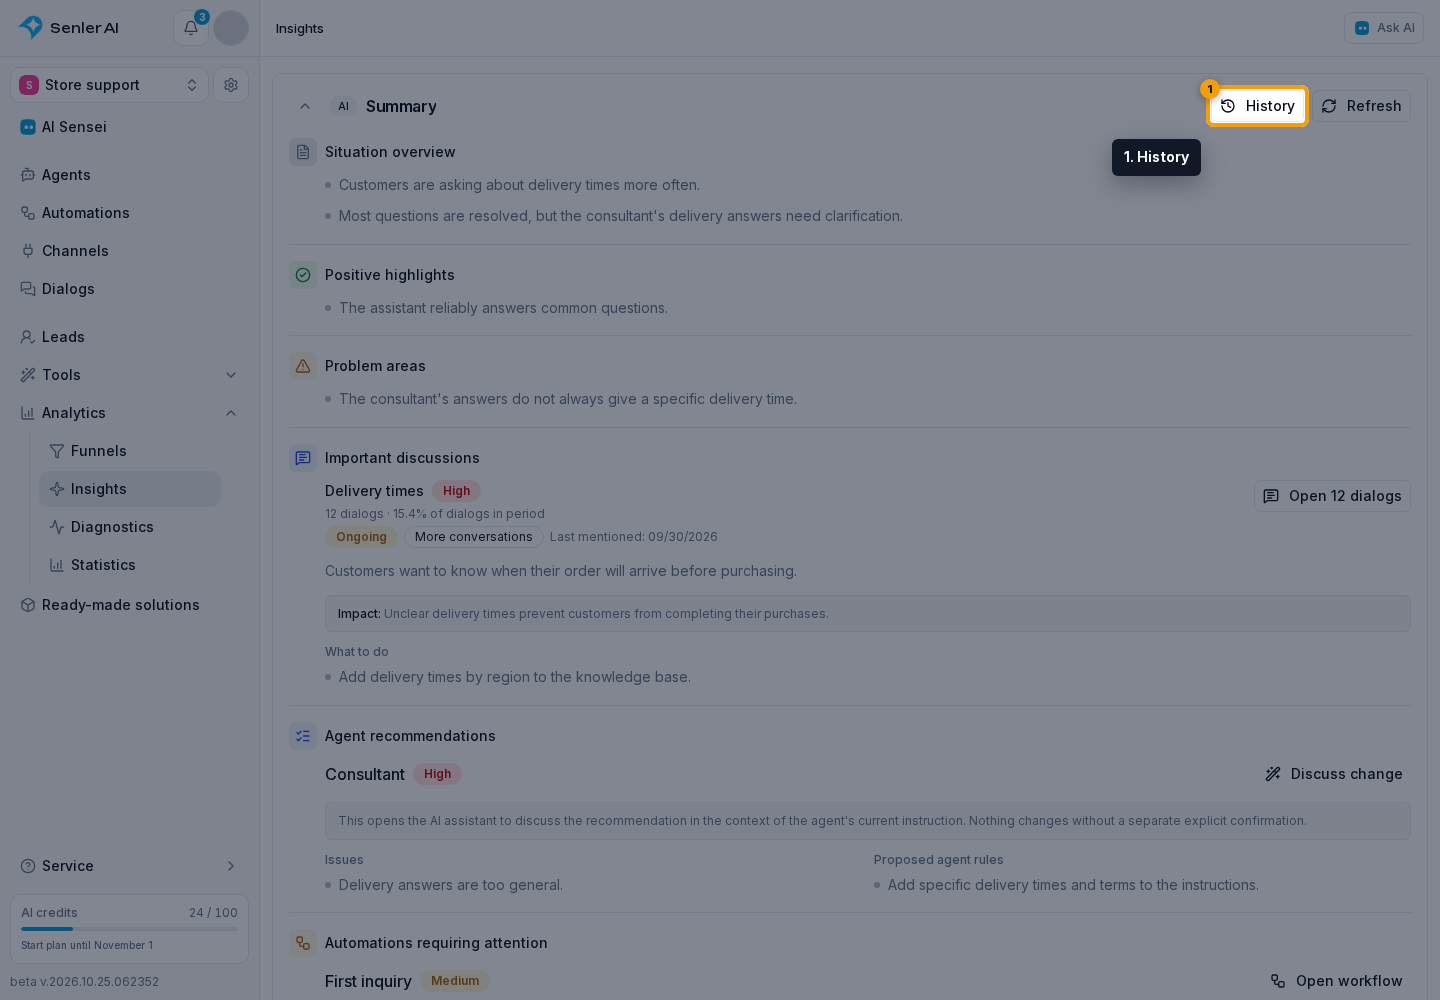This screenshot has width=1440, height=1000.
Task: Click the Senler AI logo
Action: 69,28
